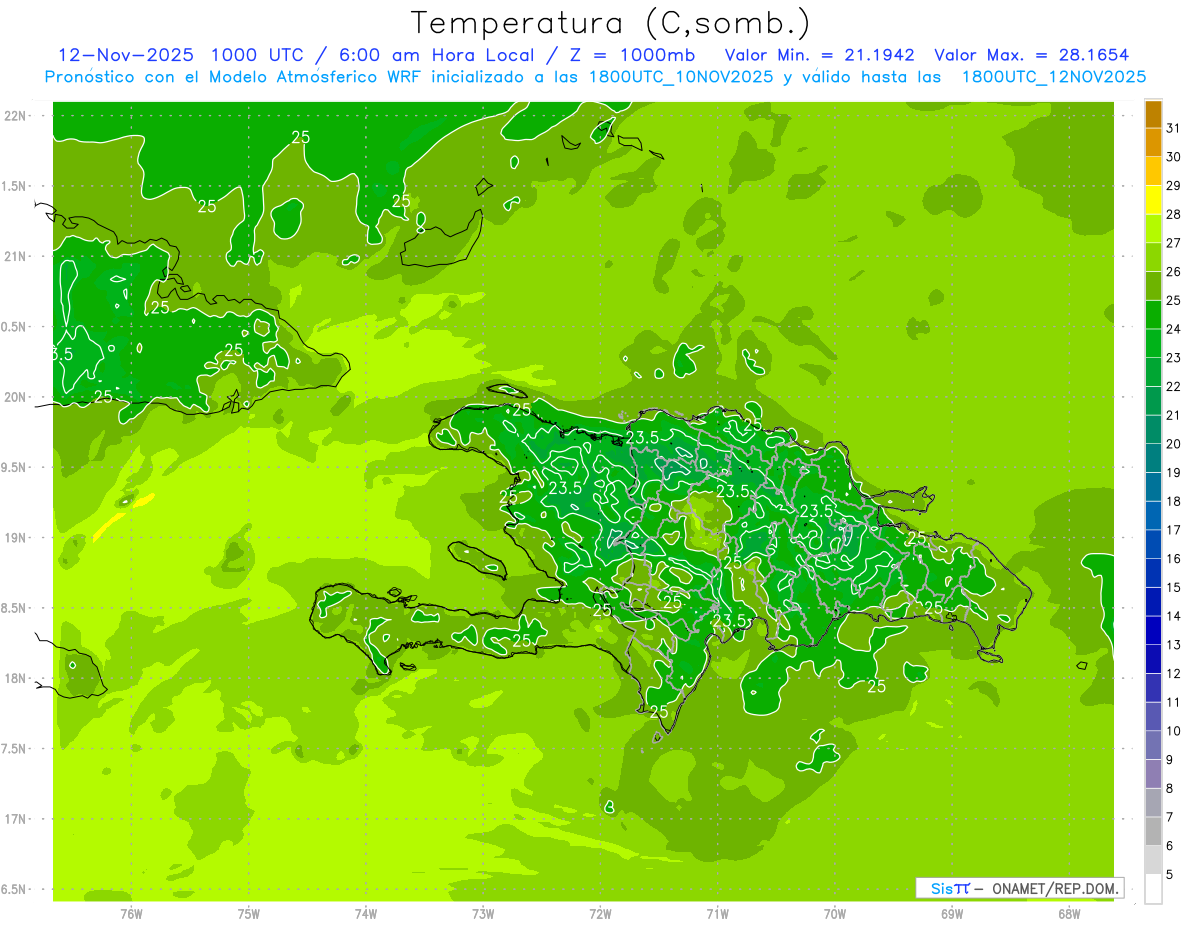Image resolution: width=1200 pixels, height=927 pixels.
Task: Pick the orange swatch between 30 and 31
Action: pos(1153,143)
